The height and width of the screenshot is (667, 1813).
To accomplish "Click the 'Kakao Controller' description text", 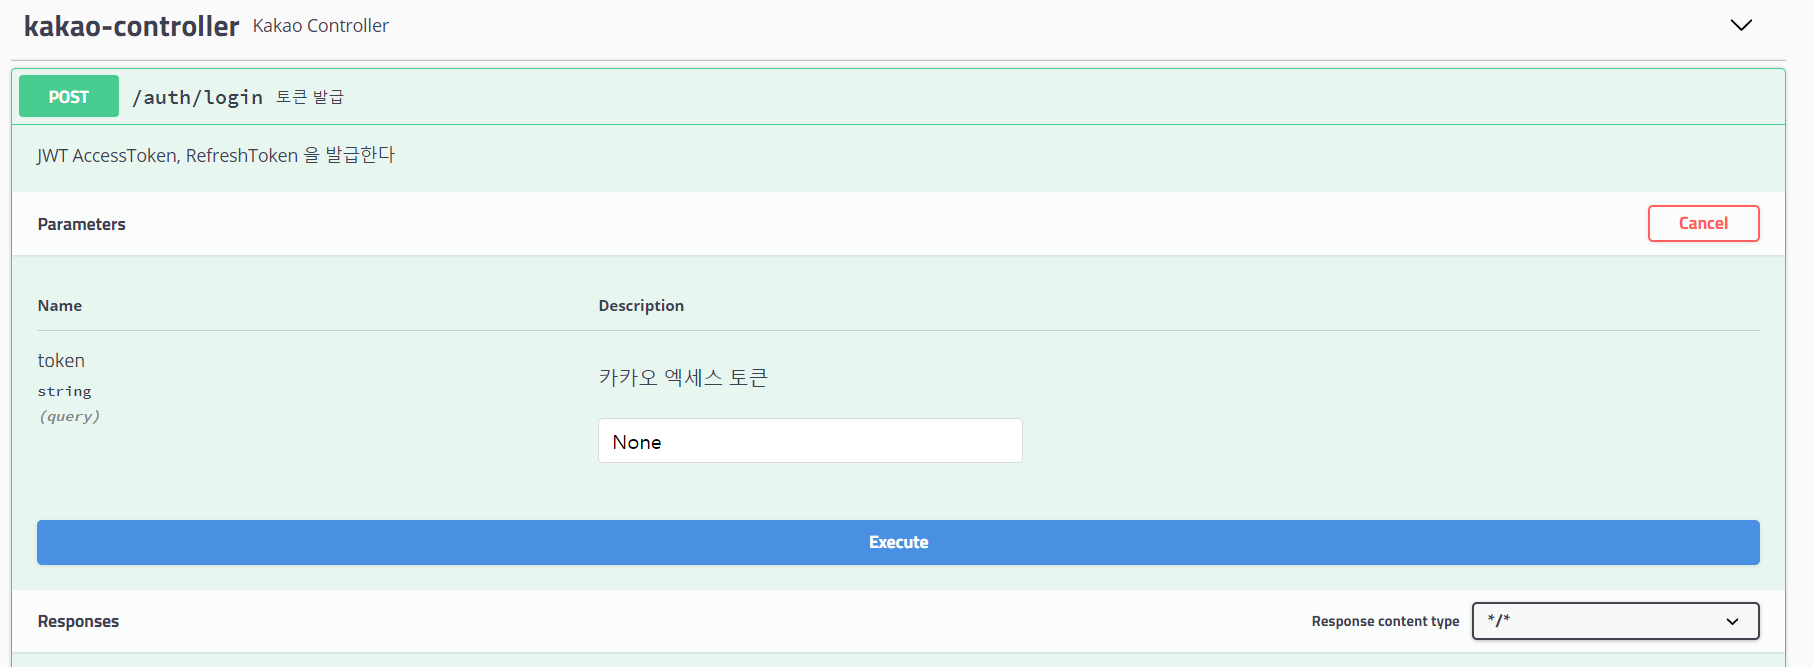I will pos(320,26).
